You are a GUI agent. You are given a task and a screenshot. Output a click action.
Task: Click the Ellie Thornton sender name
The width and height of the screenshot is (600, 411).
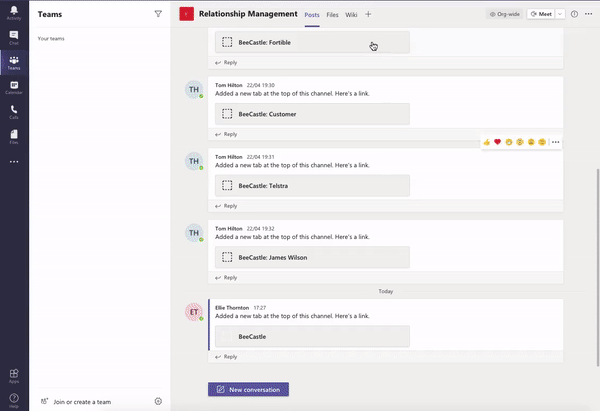pyautogui.click(x=232, y=308)
